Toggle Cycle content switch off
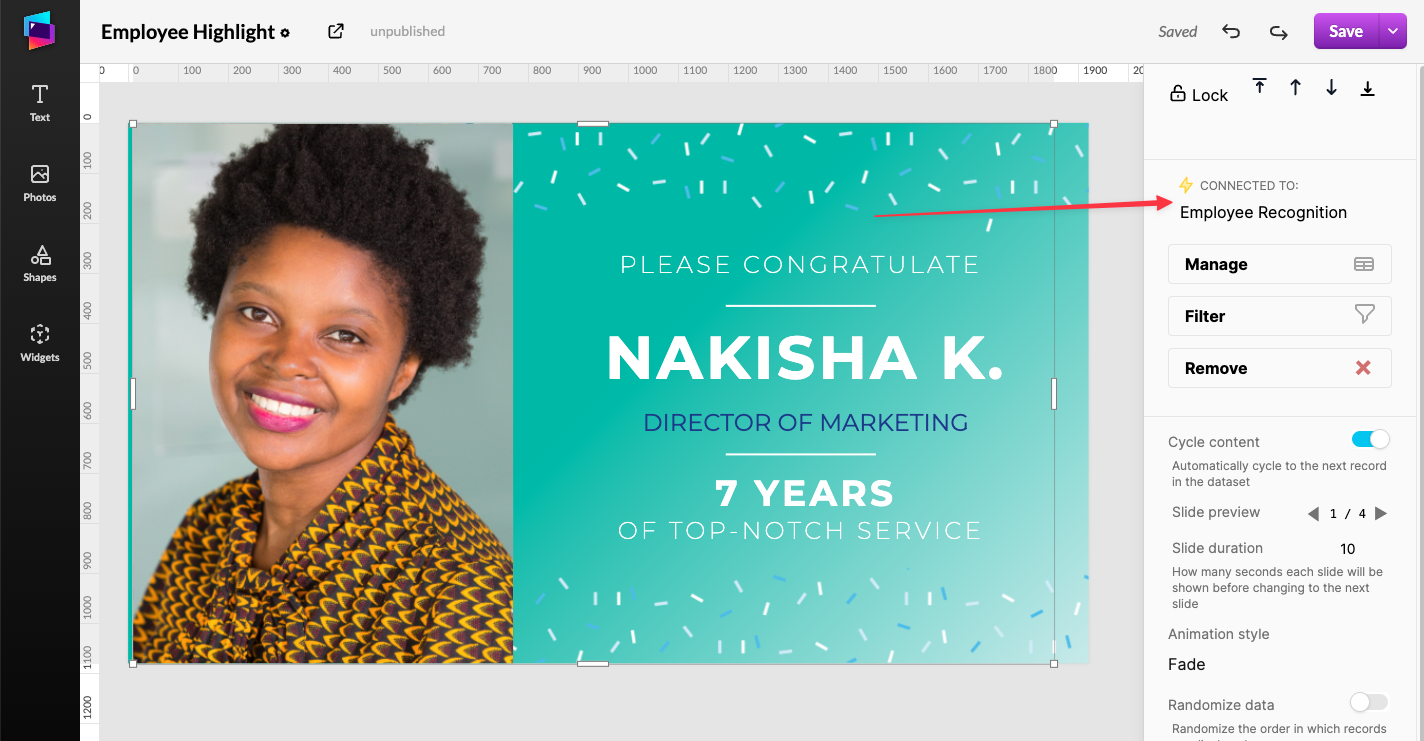Image resolution: width=1424 pixels, height=741 pixels. 1370,439
